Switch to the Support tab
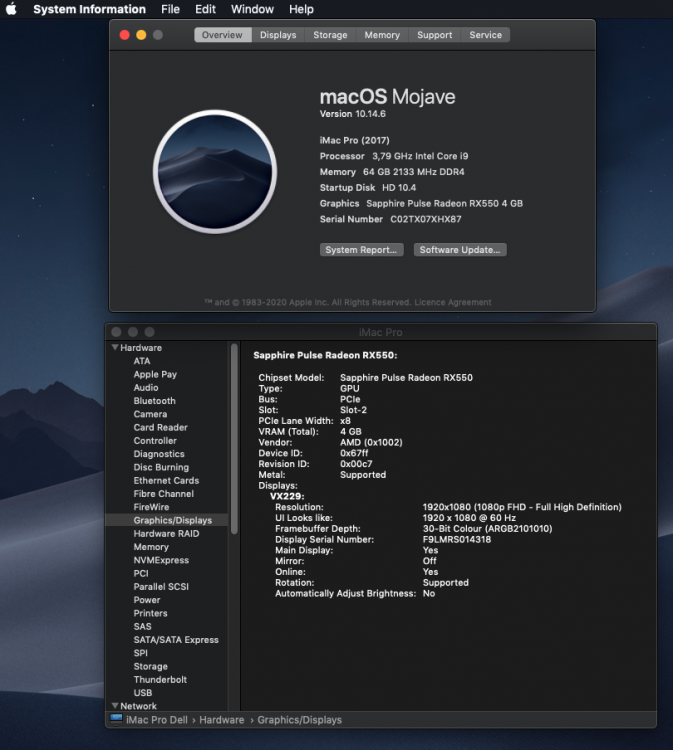The width and height of the screenshot is (673, 750). point(434,35)
